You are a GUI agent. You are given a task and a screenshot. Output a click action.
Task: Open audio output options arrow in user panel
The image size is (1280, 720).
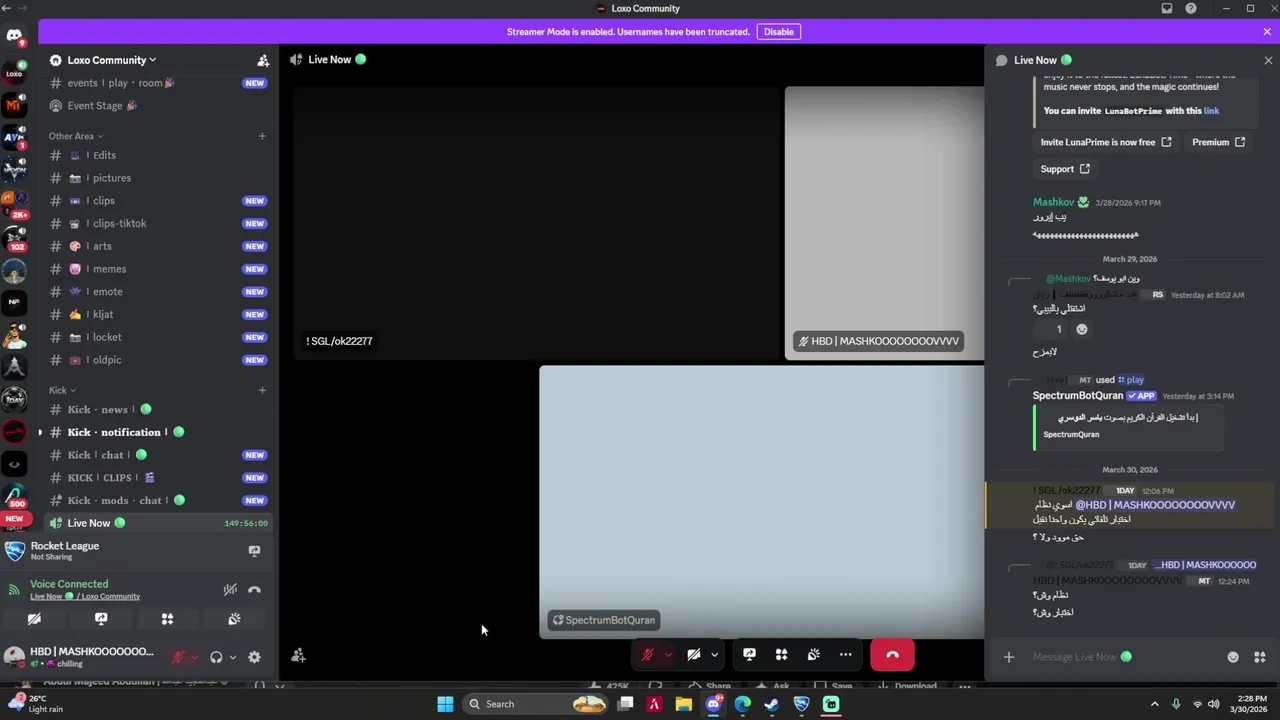232,657
